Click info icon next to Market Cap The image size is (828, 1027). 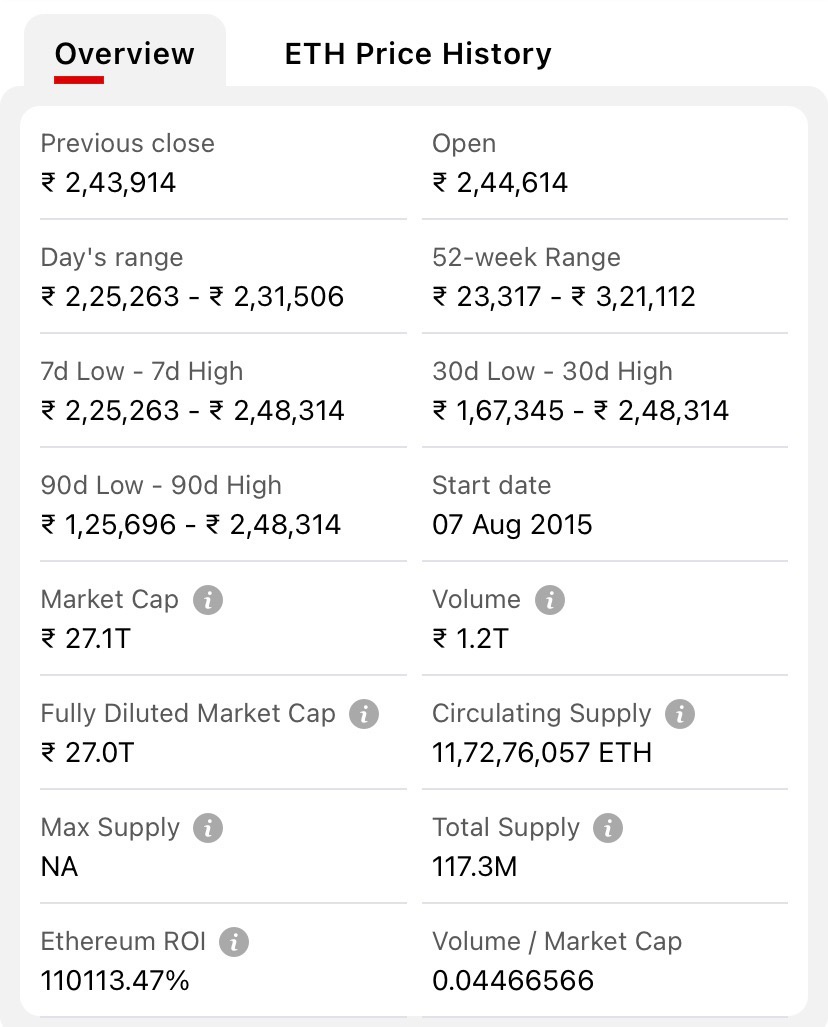coord(207,600)
